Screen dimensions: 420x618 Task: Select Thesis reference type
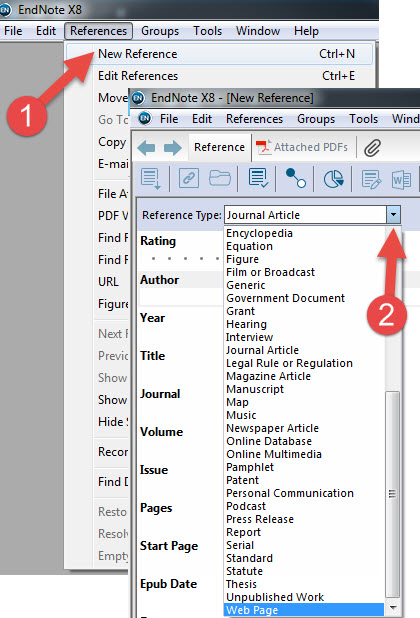(241, 584)
